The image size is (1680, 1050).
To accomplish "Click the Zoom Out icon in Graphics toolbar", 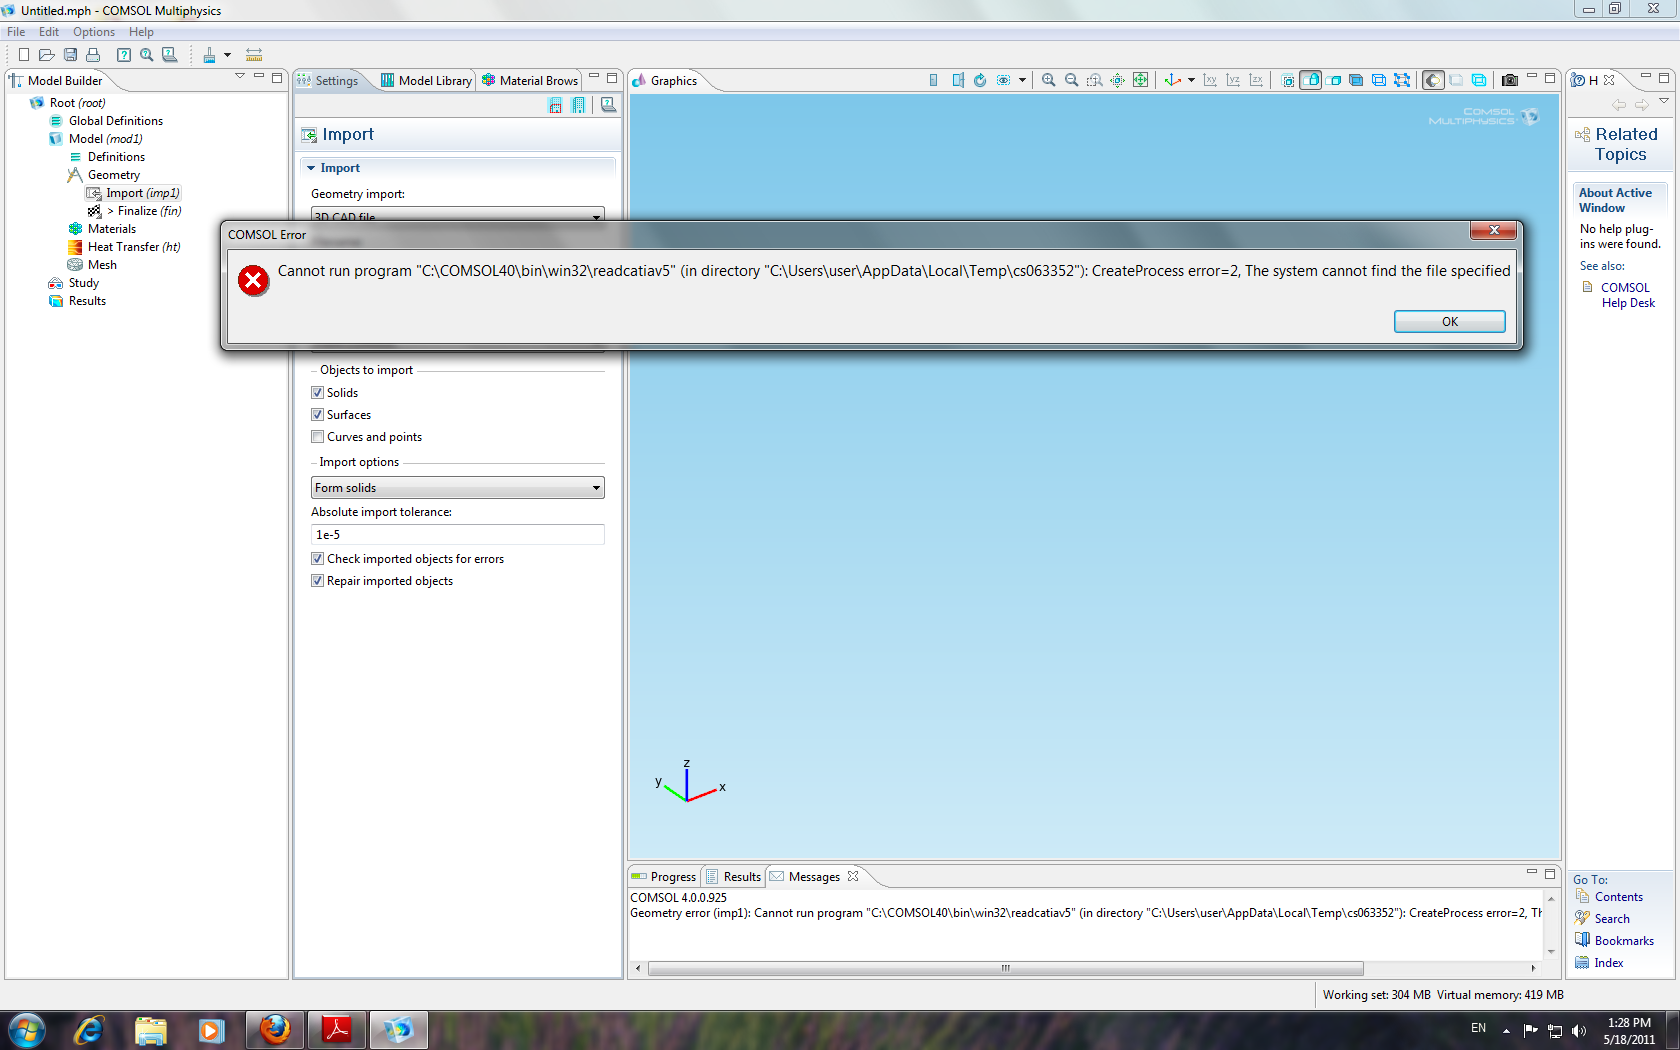I will tap(1071, 80).
